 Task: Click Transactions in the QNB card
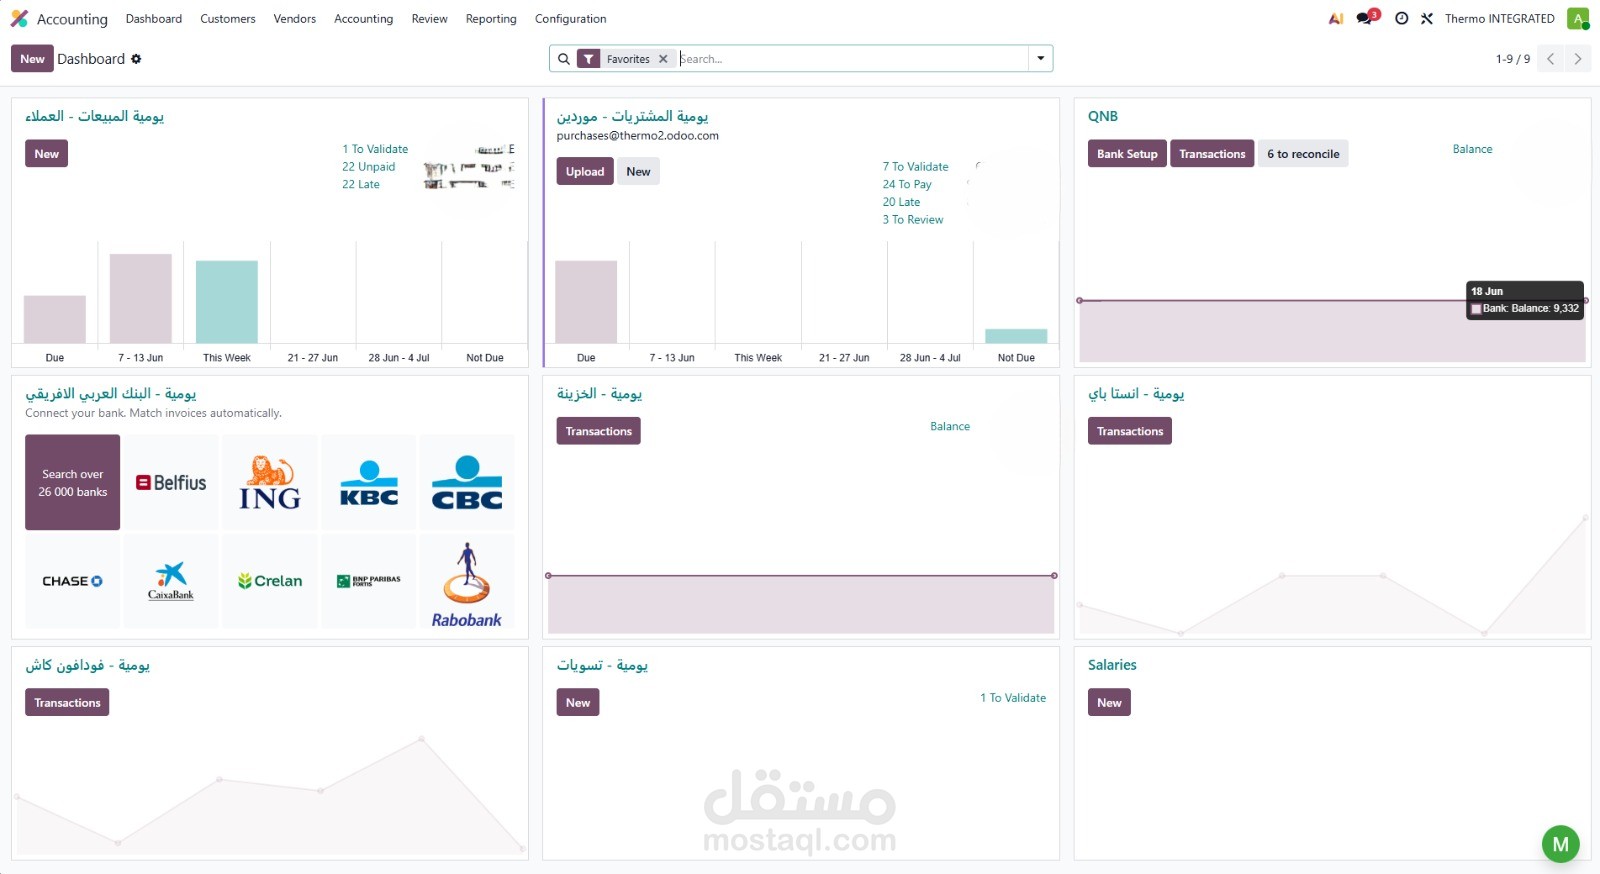[x=1212, y=154]
